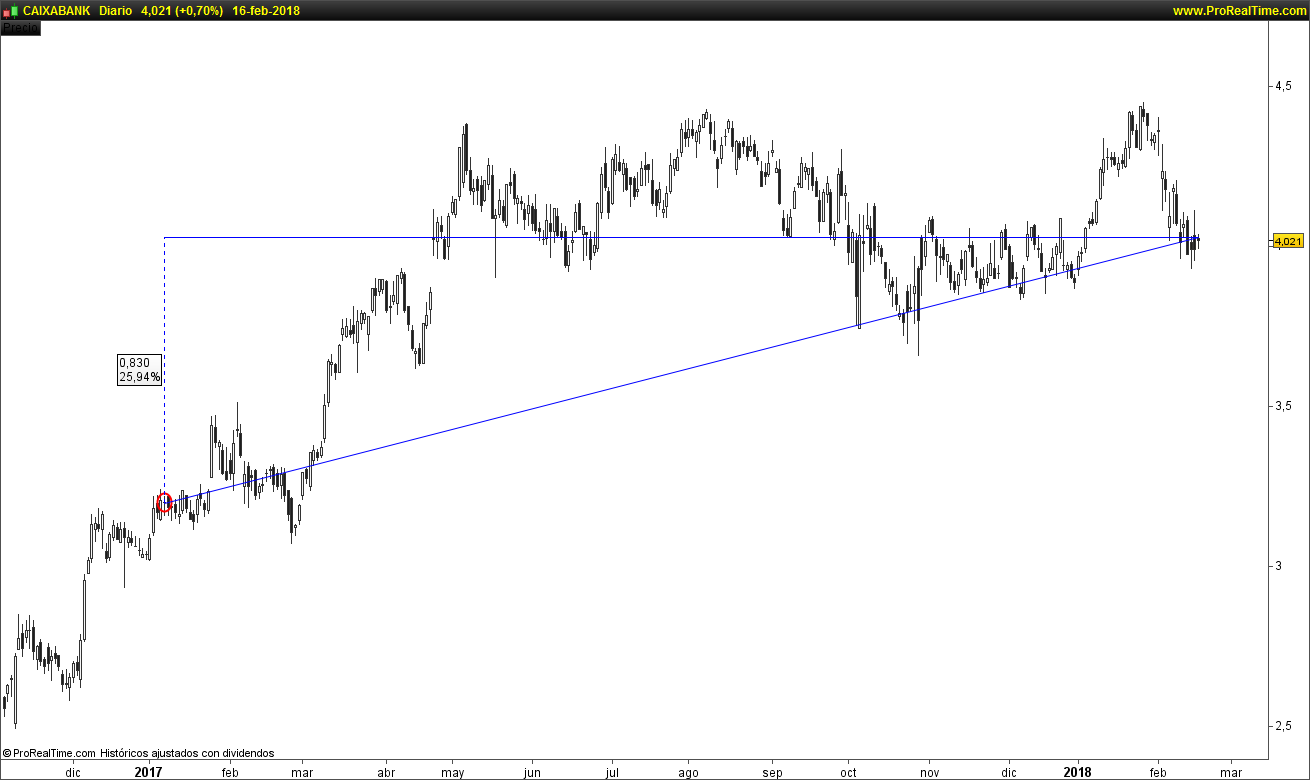Click the nov month label

click(930, 772)
